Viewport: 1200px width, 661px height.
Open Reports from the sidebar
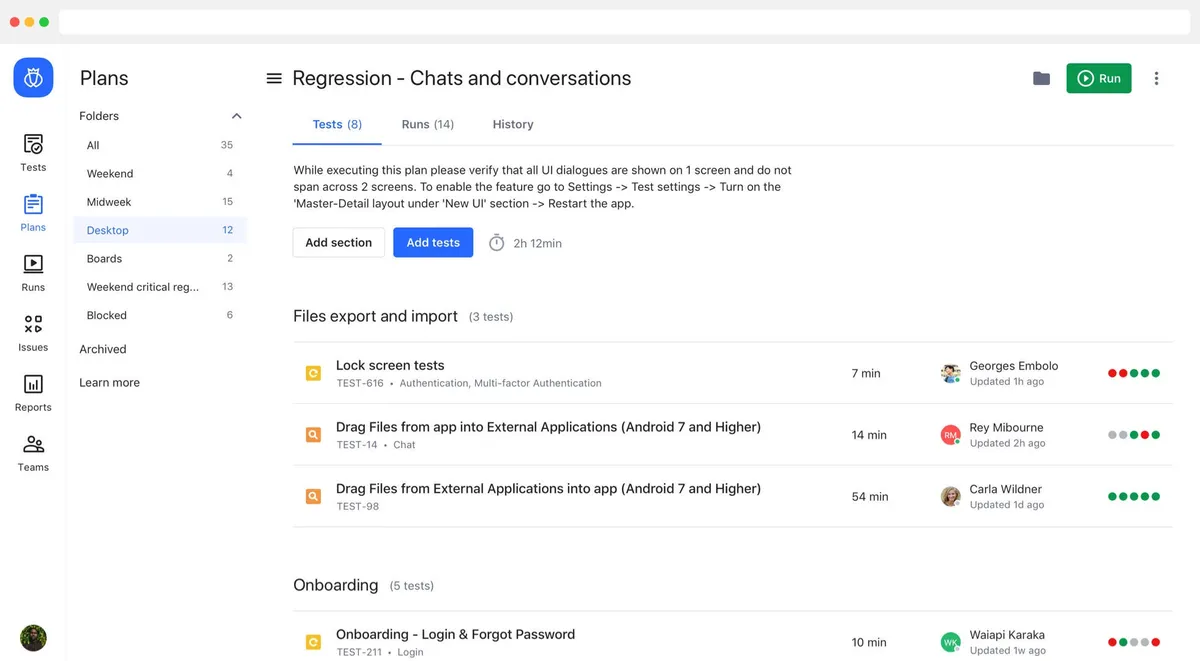pyautogui.click(x=33, y=392)
